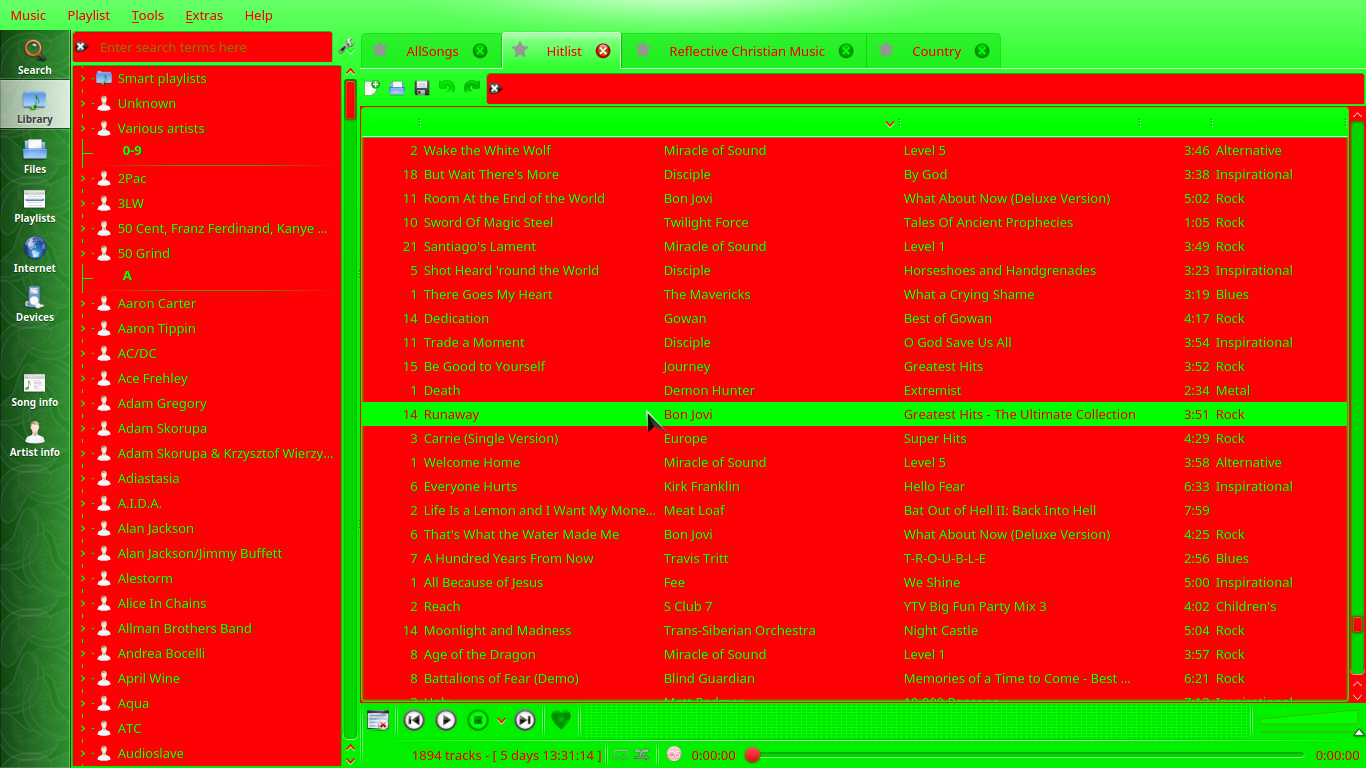Switch to the Reflective Christian Music tab
The height and width of the screenshot is (768, 1366).
point(746,51)
